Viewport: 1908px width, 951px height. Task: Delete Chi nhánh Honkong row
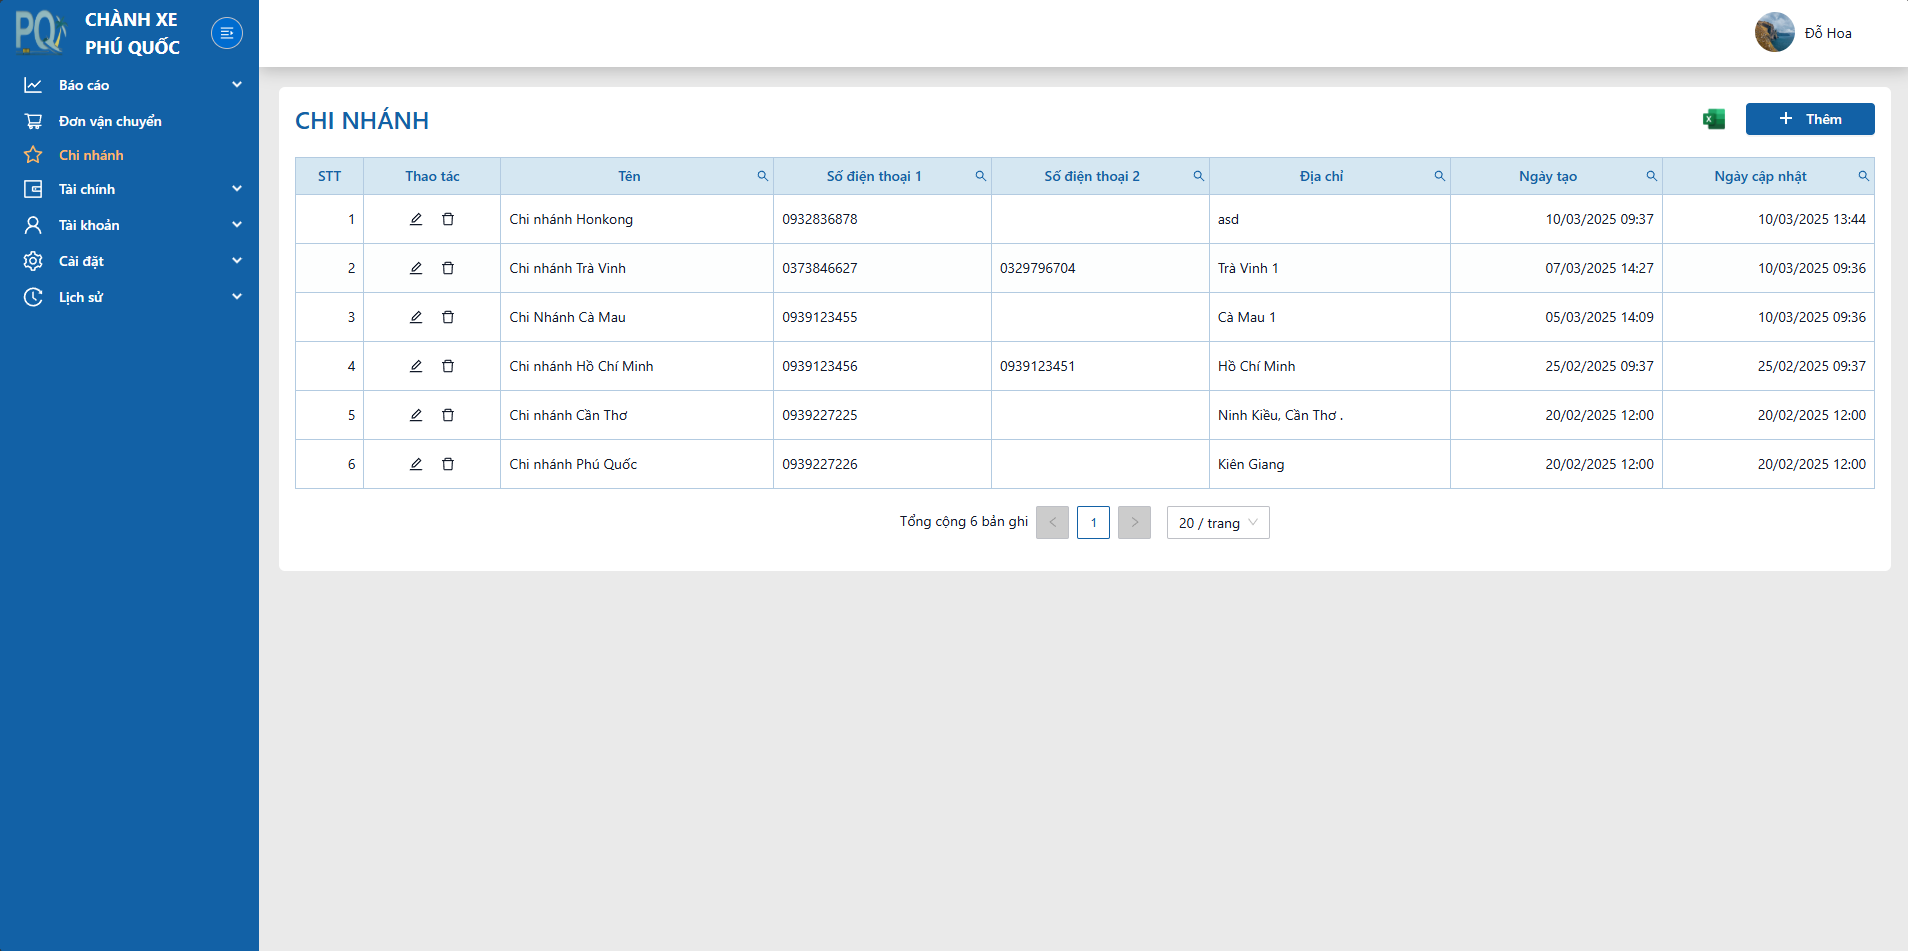(448, 219)
